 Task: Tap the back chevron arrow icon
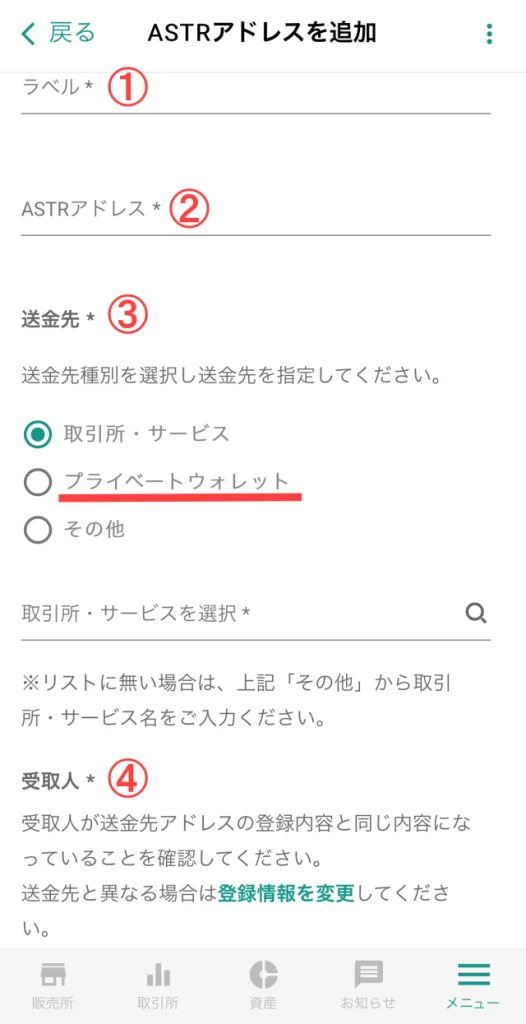click(28, 34)
